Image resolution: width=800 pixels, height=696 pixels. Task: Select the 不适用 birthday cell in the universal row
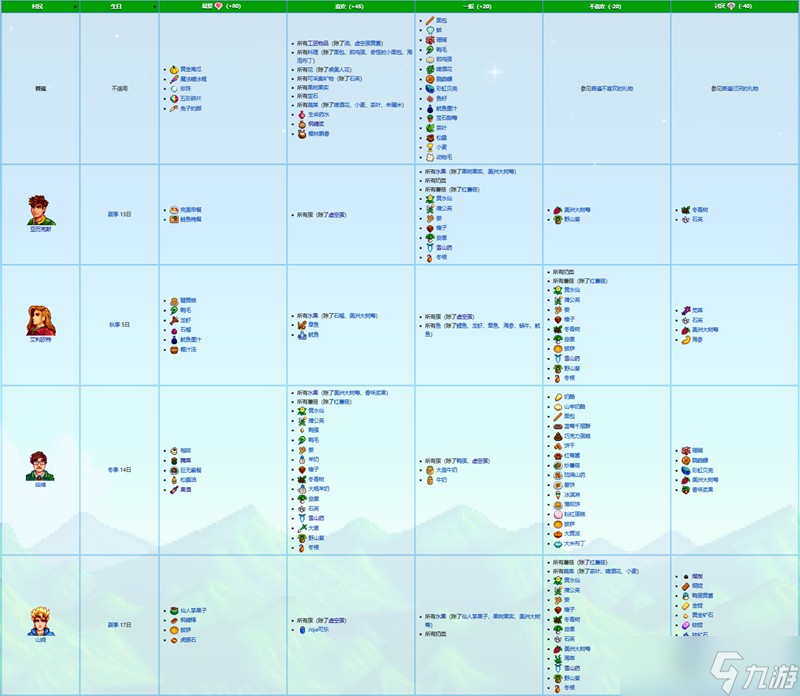119,88
